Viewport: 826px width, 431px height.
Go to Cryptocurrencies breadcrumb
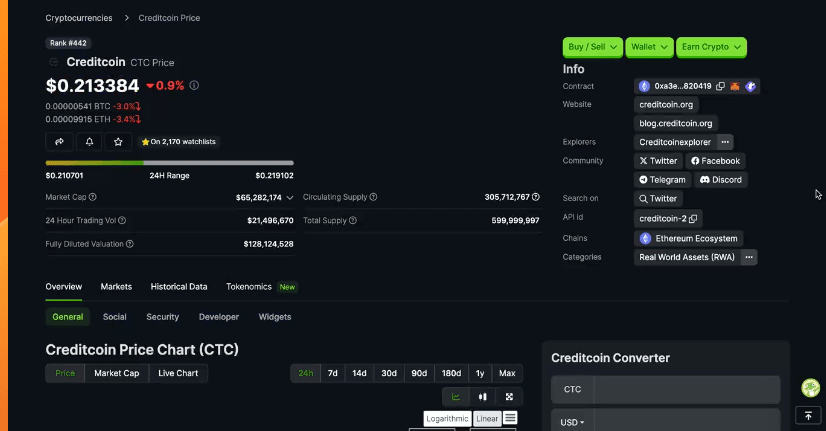(79, 18)
